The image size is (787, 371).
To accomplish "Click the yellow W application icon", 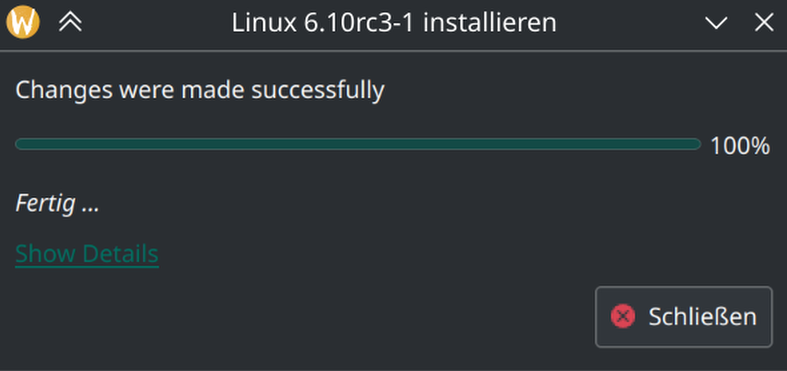I will tap(23, 22).
